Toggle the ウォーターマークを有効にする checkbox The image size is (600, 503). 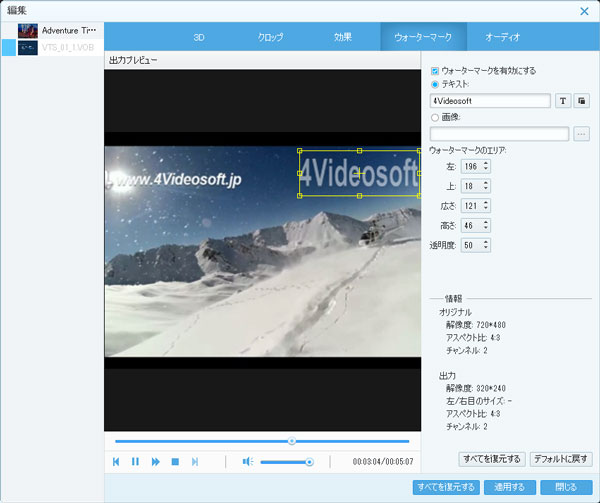[x=435, y=71]
